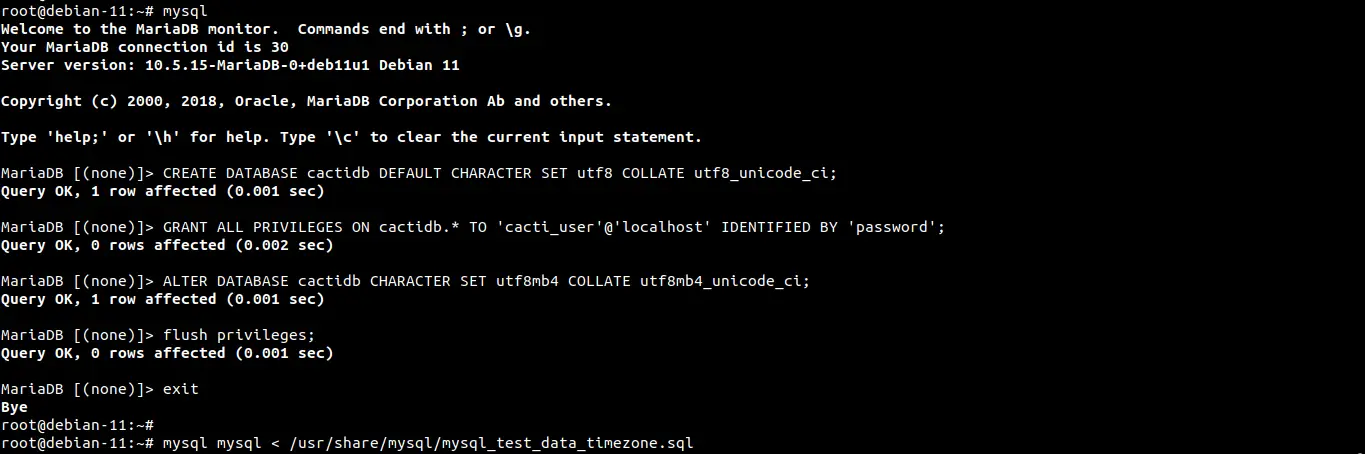The height and width of the screenshot is (454, 1365).
Task: Click the Type 'help;' instructions line
Action: click(350, 137)
